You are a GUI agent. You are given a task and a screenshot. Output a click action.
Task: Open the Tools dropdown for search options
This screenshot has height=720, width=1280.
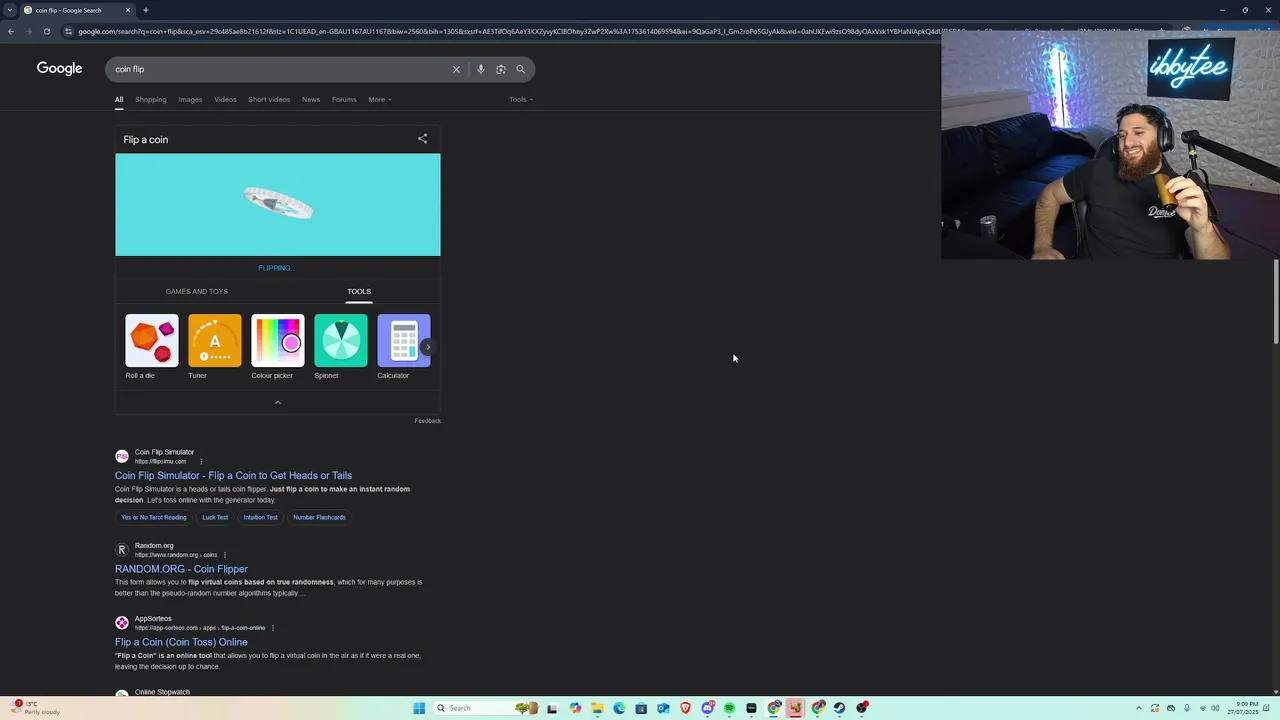pos(521,99)
